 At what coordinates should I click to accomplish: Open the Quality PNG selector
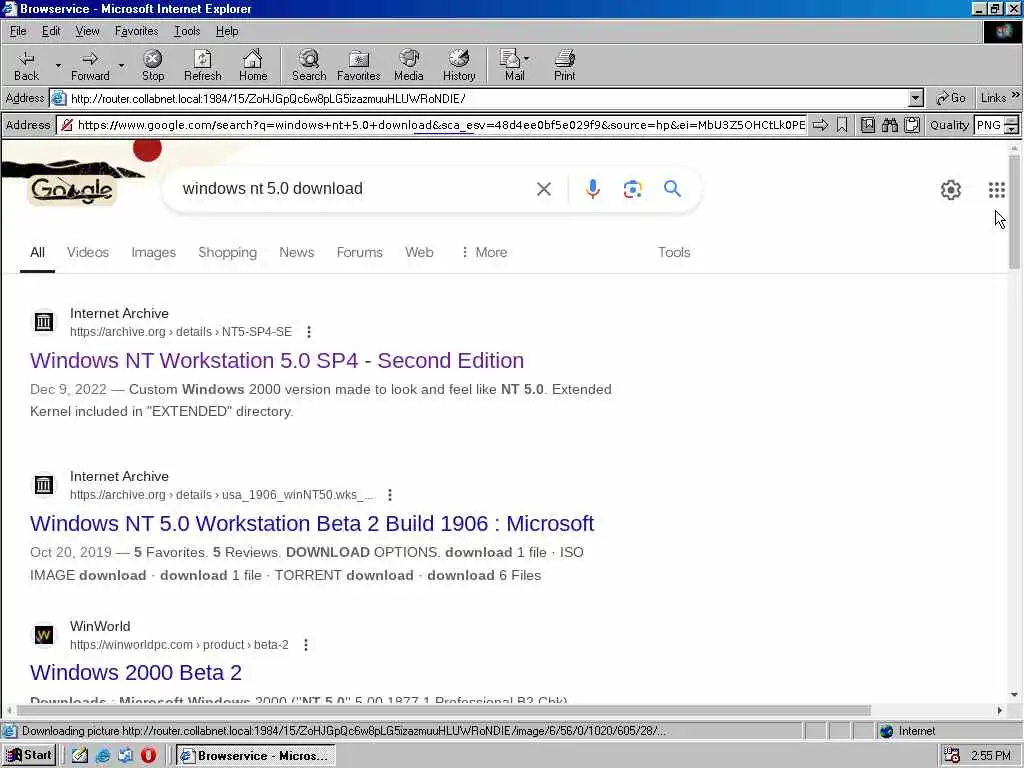click(x=989, y=125)
